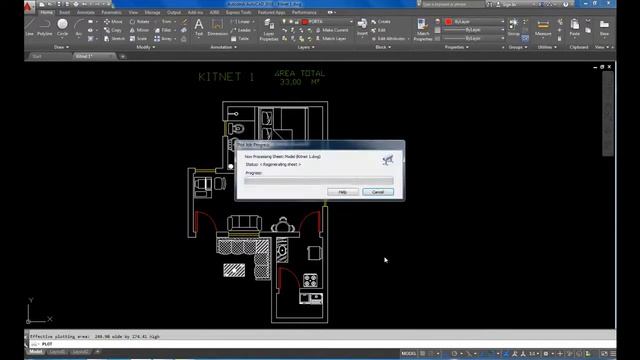The width and height of the screenshot is (640, 360).
Task: Toggle grid display in status bar
Action: click(x=423, y=353)
